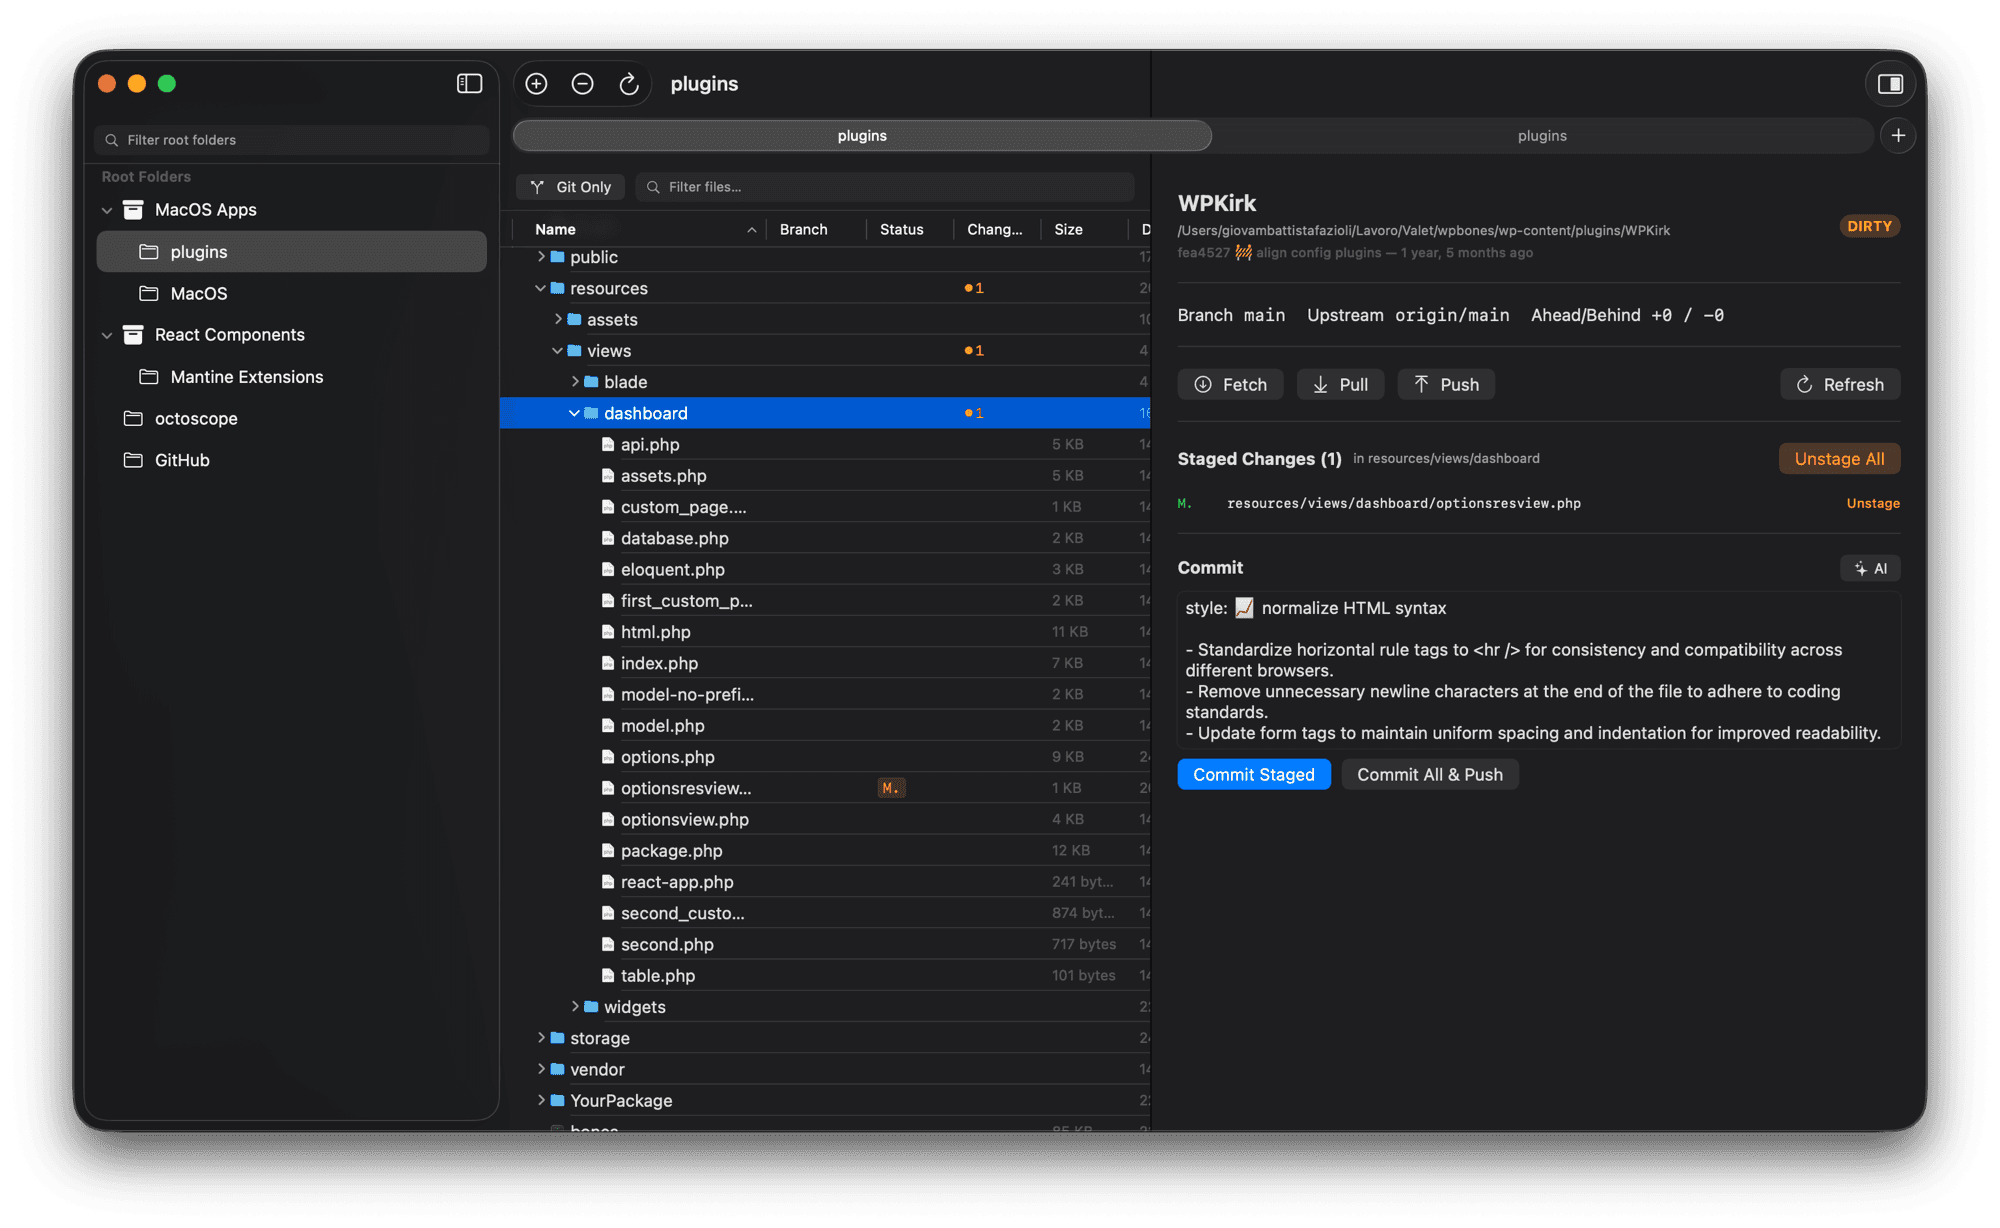Select the plugins folder in sidebar
The image size is (2000, 1228).
point(292,252)
